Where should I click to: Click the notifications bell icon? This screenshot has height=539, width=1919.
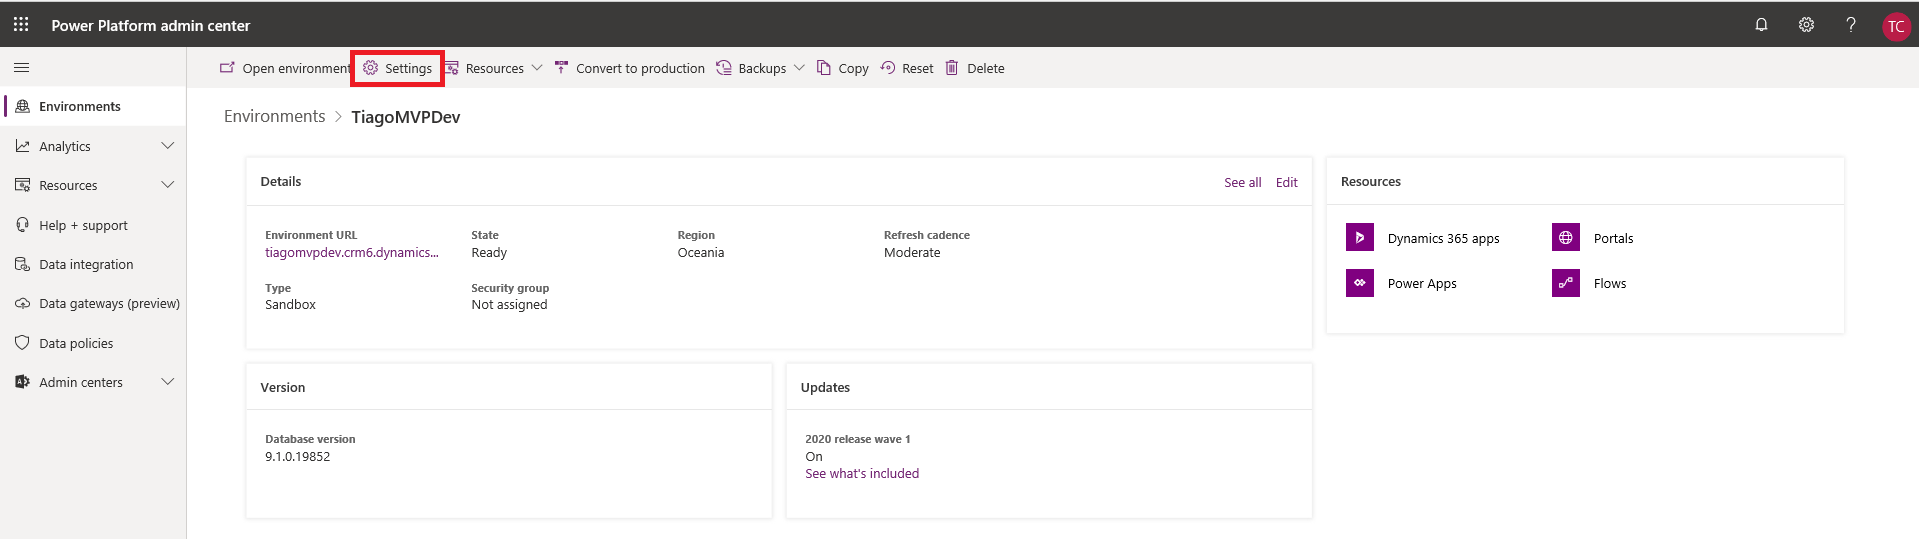(1761, 25)
